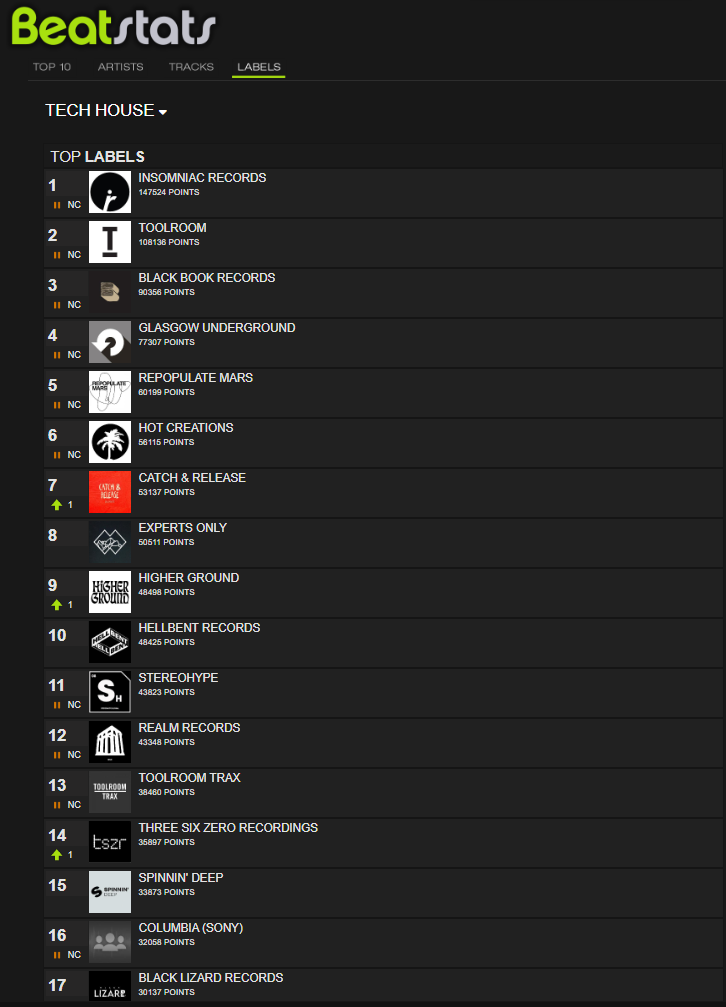The width and height of the screenshot is (726, 1007).
Task: Select the Stereohype SH logo
Action: tap(110, 692)
